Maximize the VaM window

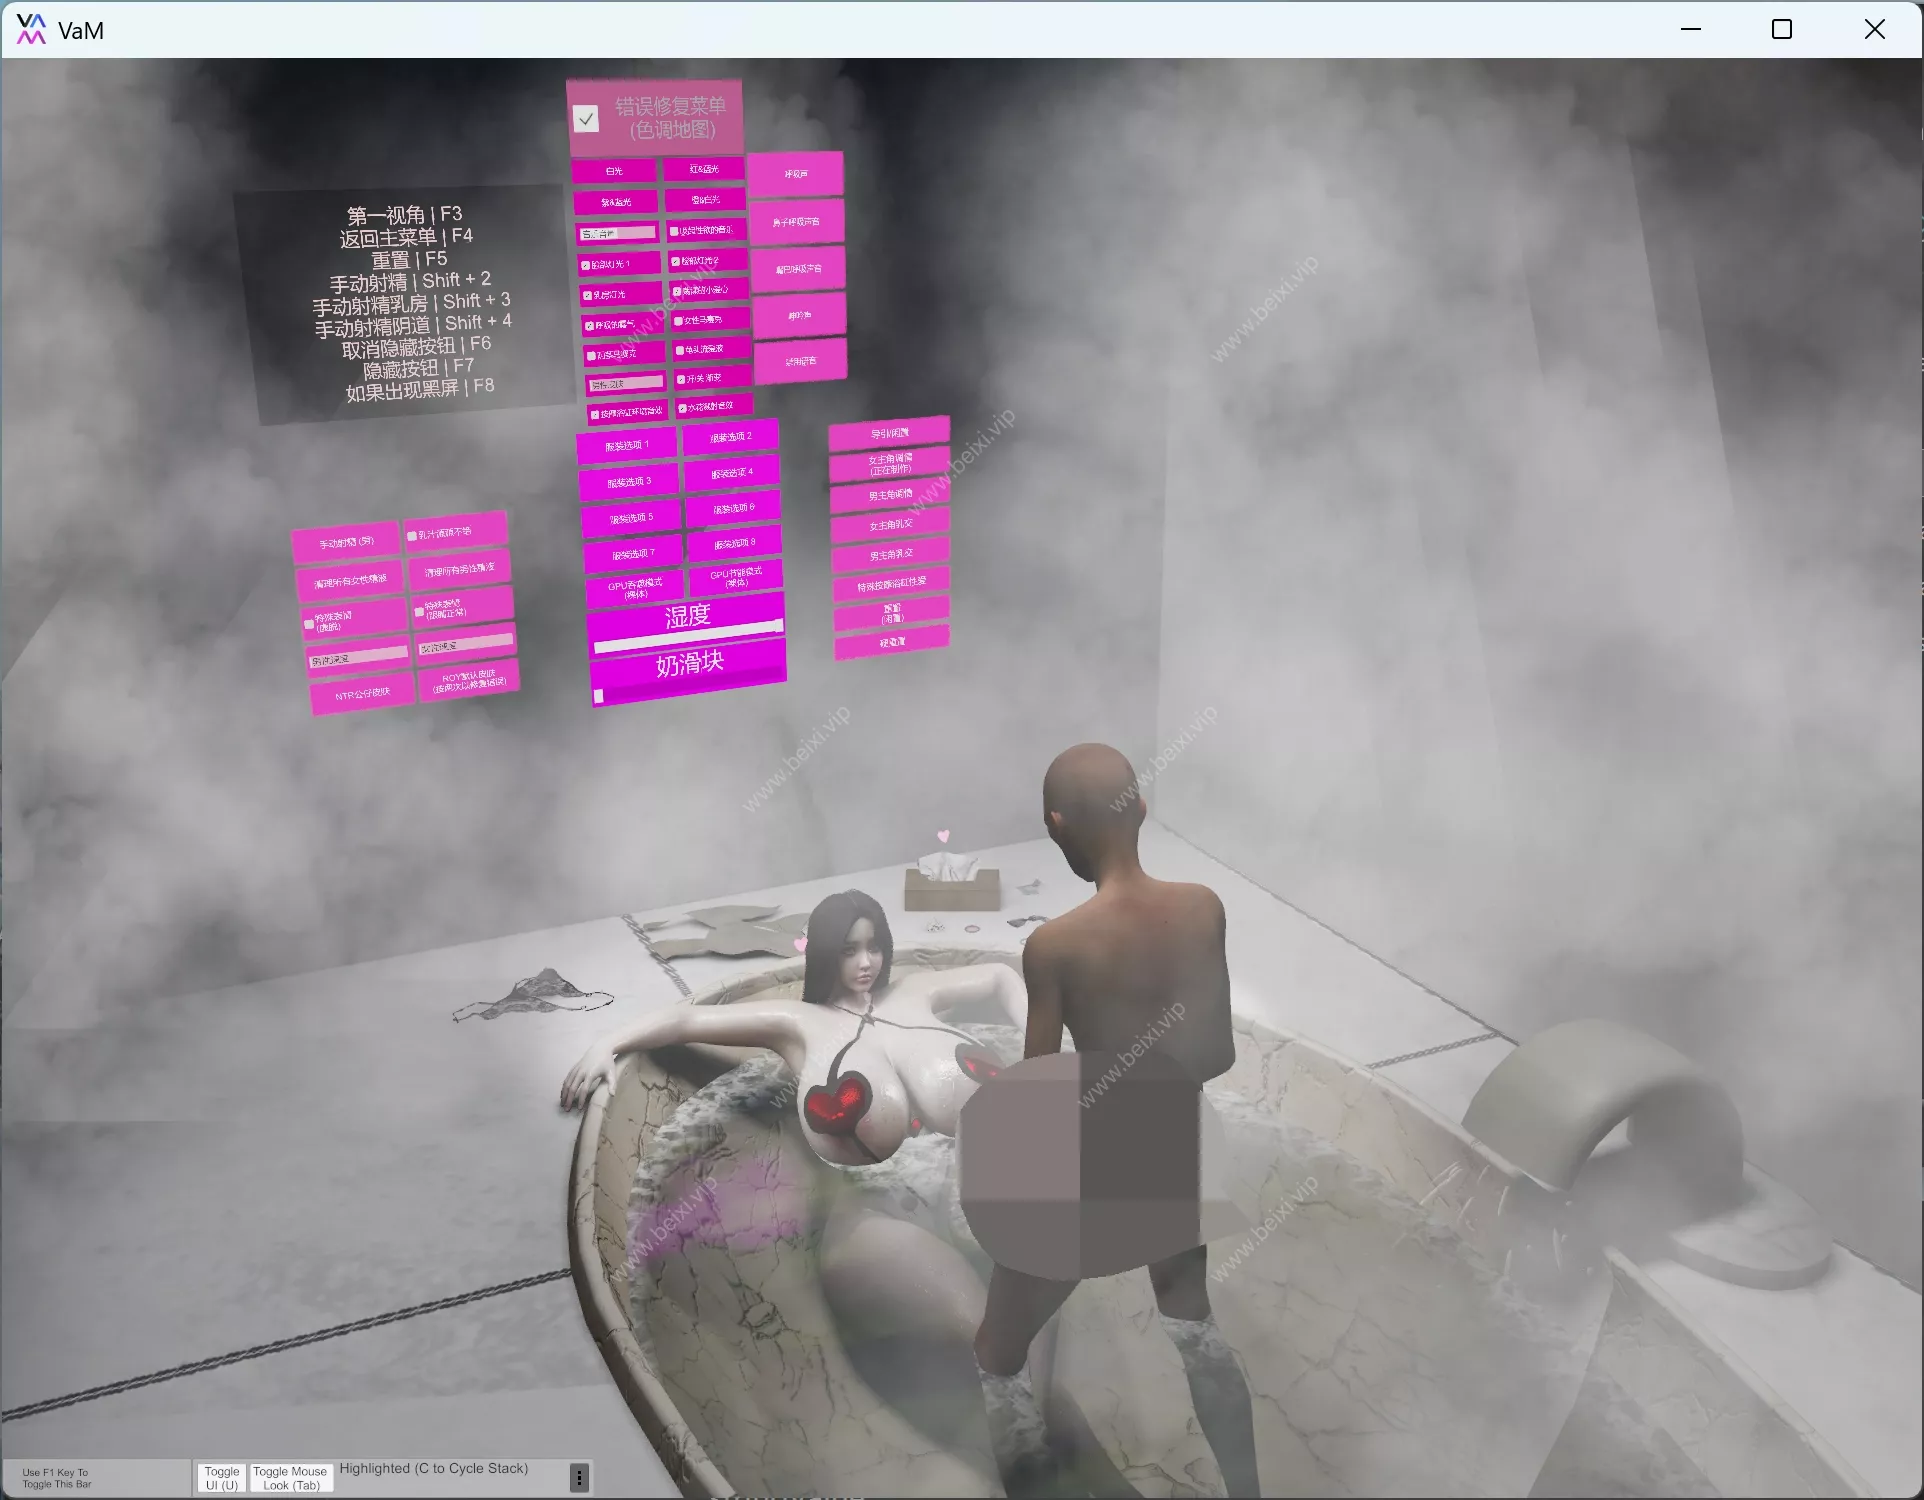pos(1781,29)
